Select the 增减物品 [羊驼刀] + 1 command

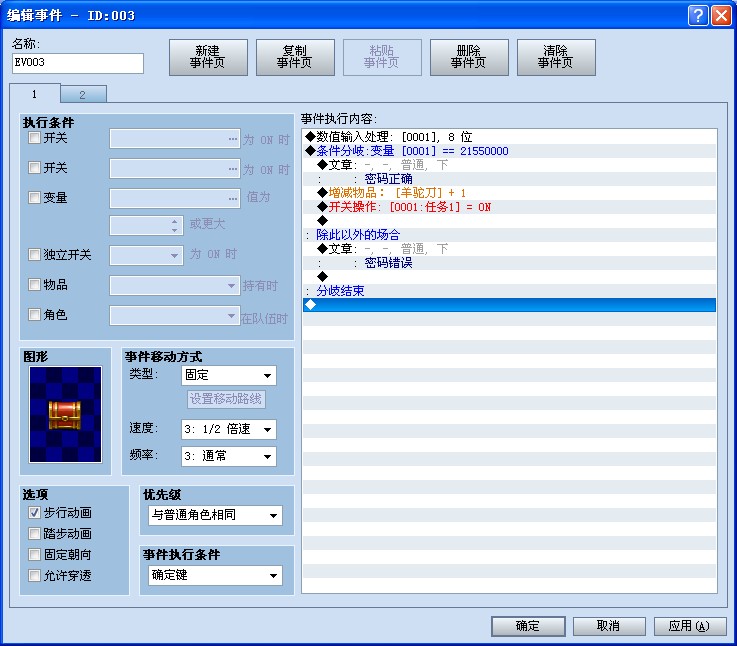pos(510,193)
